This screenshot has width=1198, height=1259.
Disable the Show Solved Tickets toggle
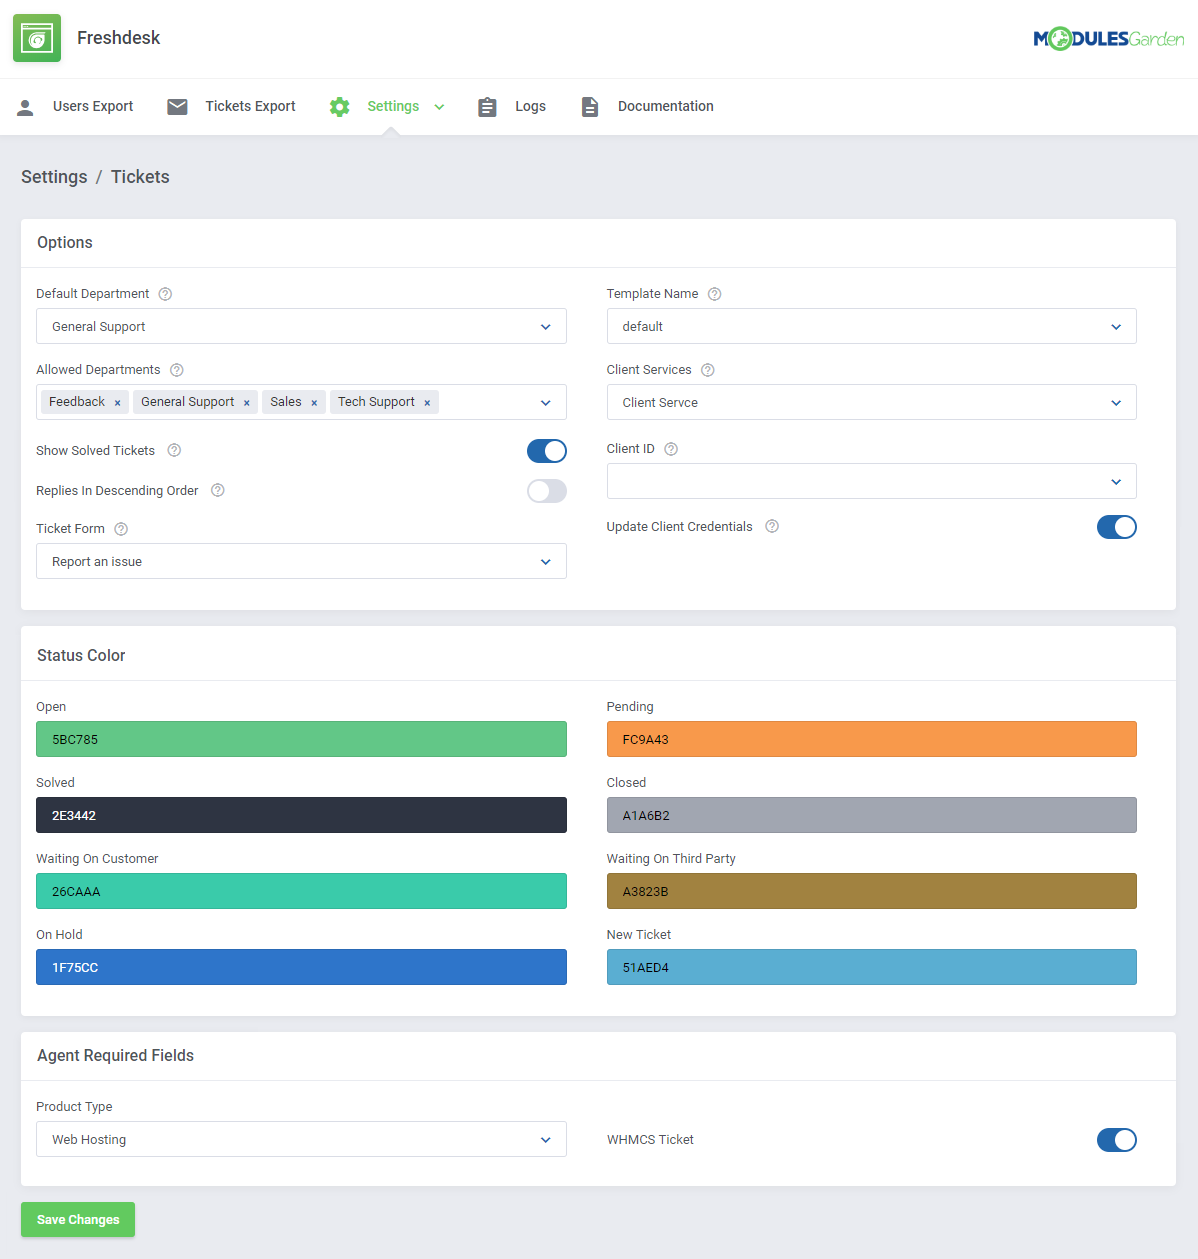[546, 451]
